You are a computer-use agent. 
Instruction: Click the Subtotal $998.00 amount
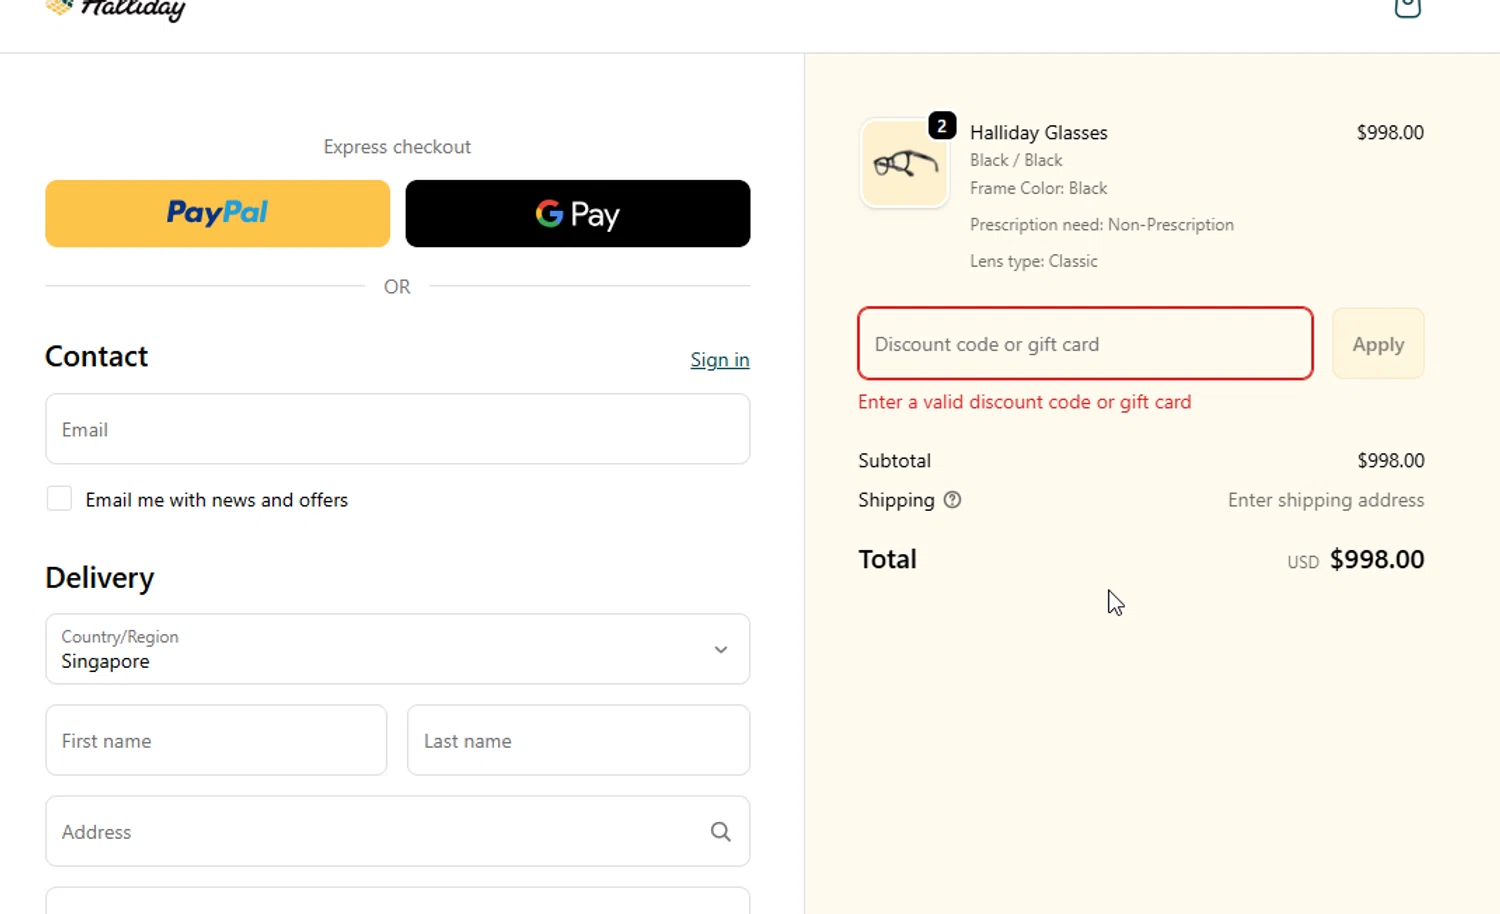tap(1391, 460)
